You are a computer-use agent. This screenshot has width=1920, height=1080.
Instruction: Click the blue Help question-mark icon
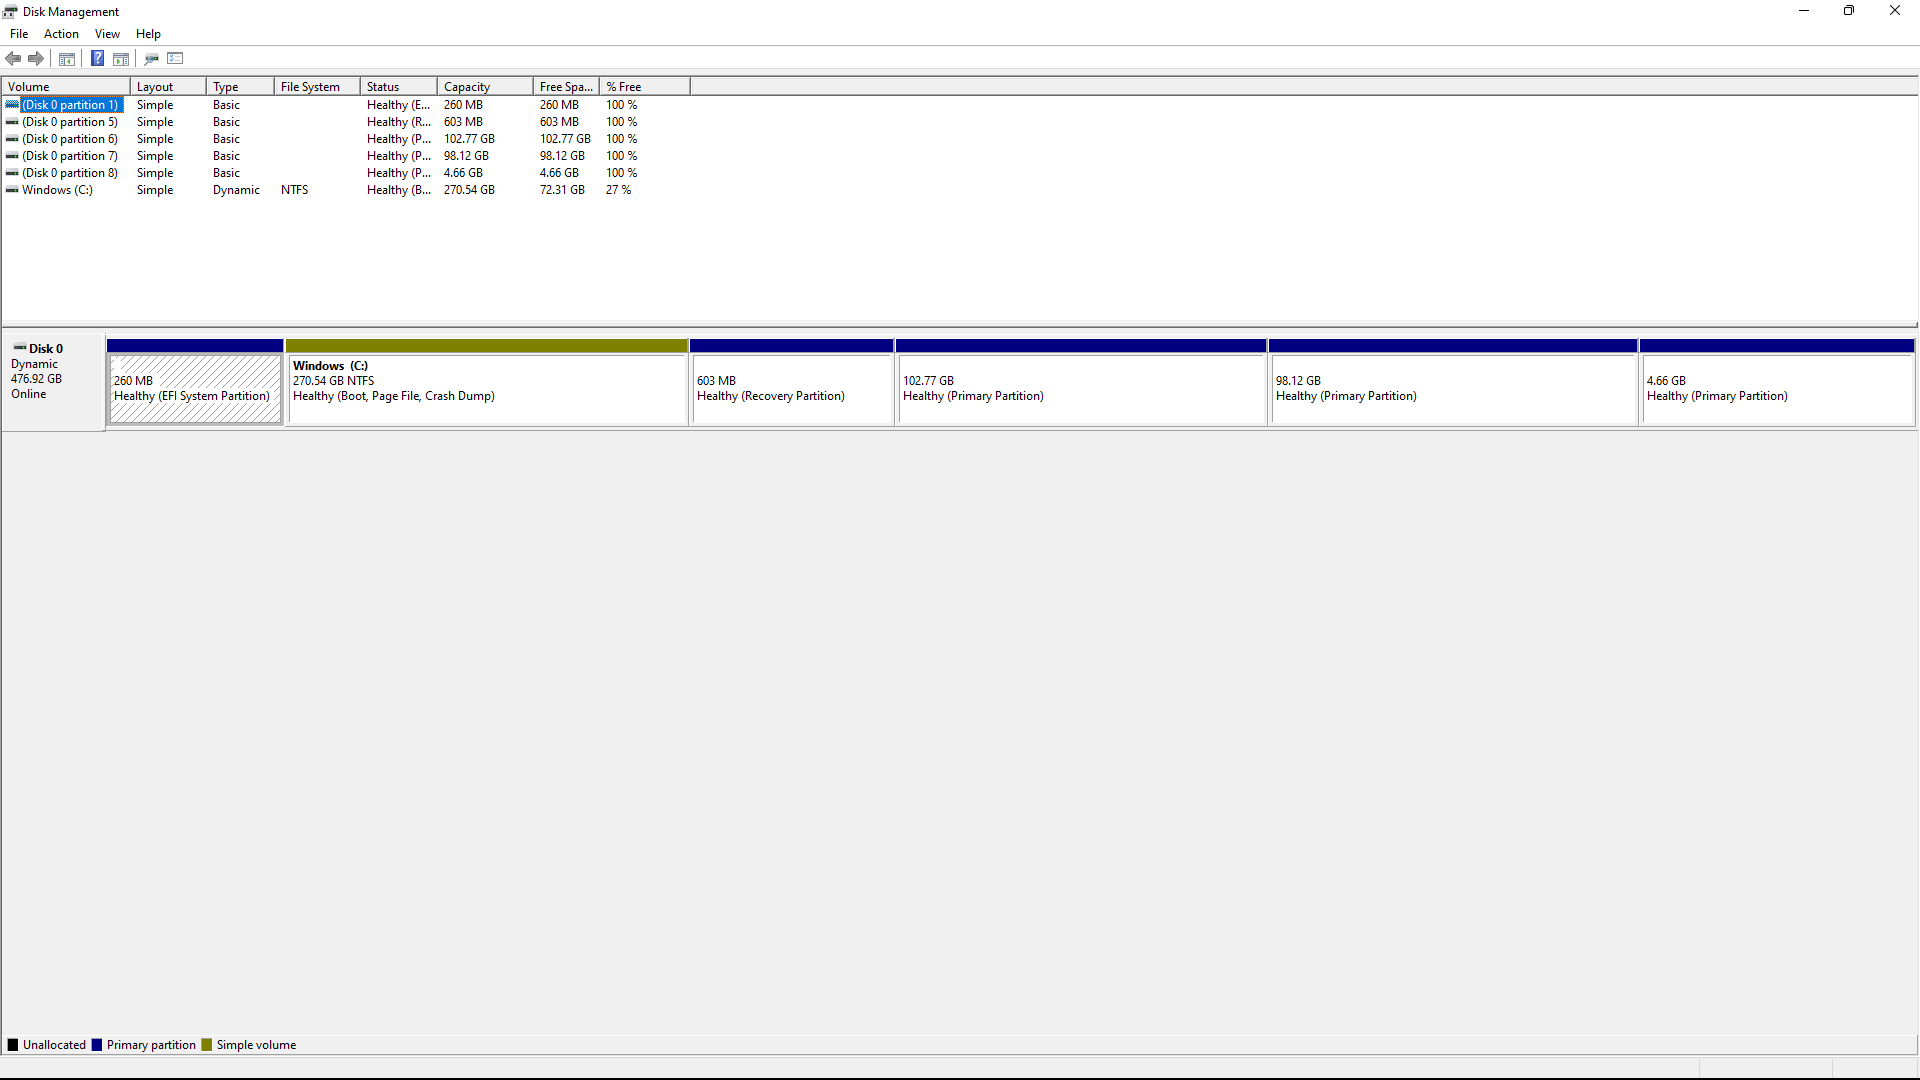tap(97, 58)
